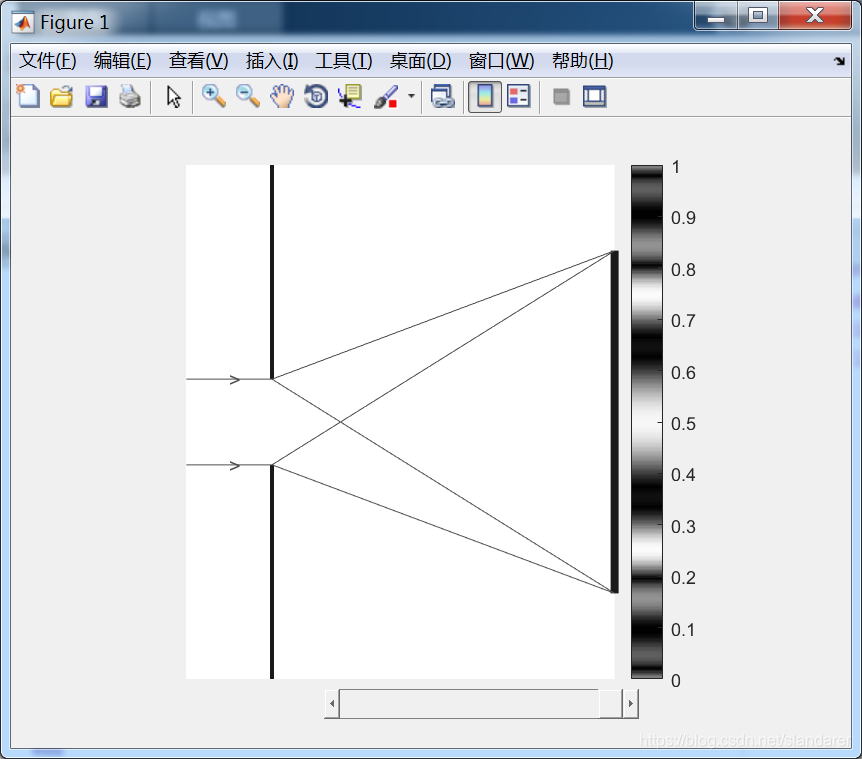Click the slider track below the plot
Viewport: 862px width, 759px height.
pyautogui.click(x=468, y=703)
